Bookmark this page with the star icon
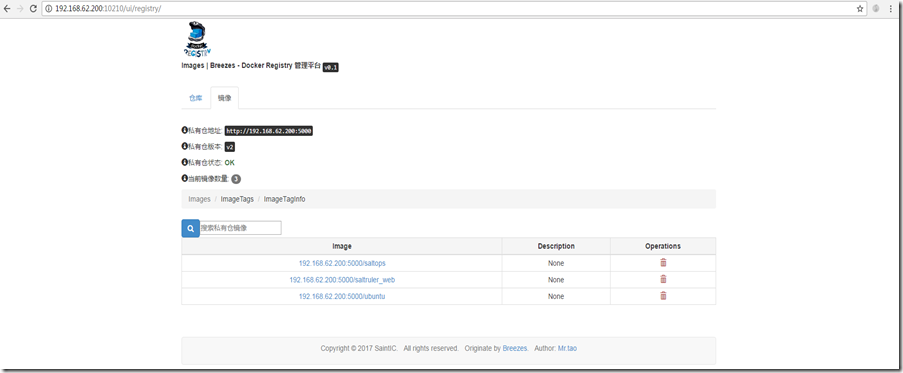 tap(860, 9)
